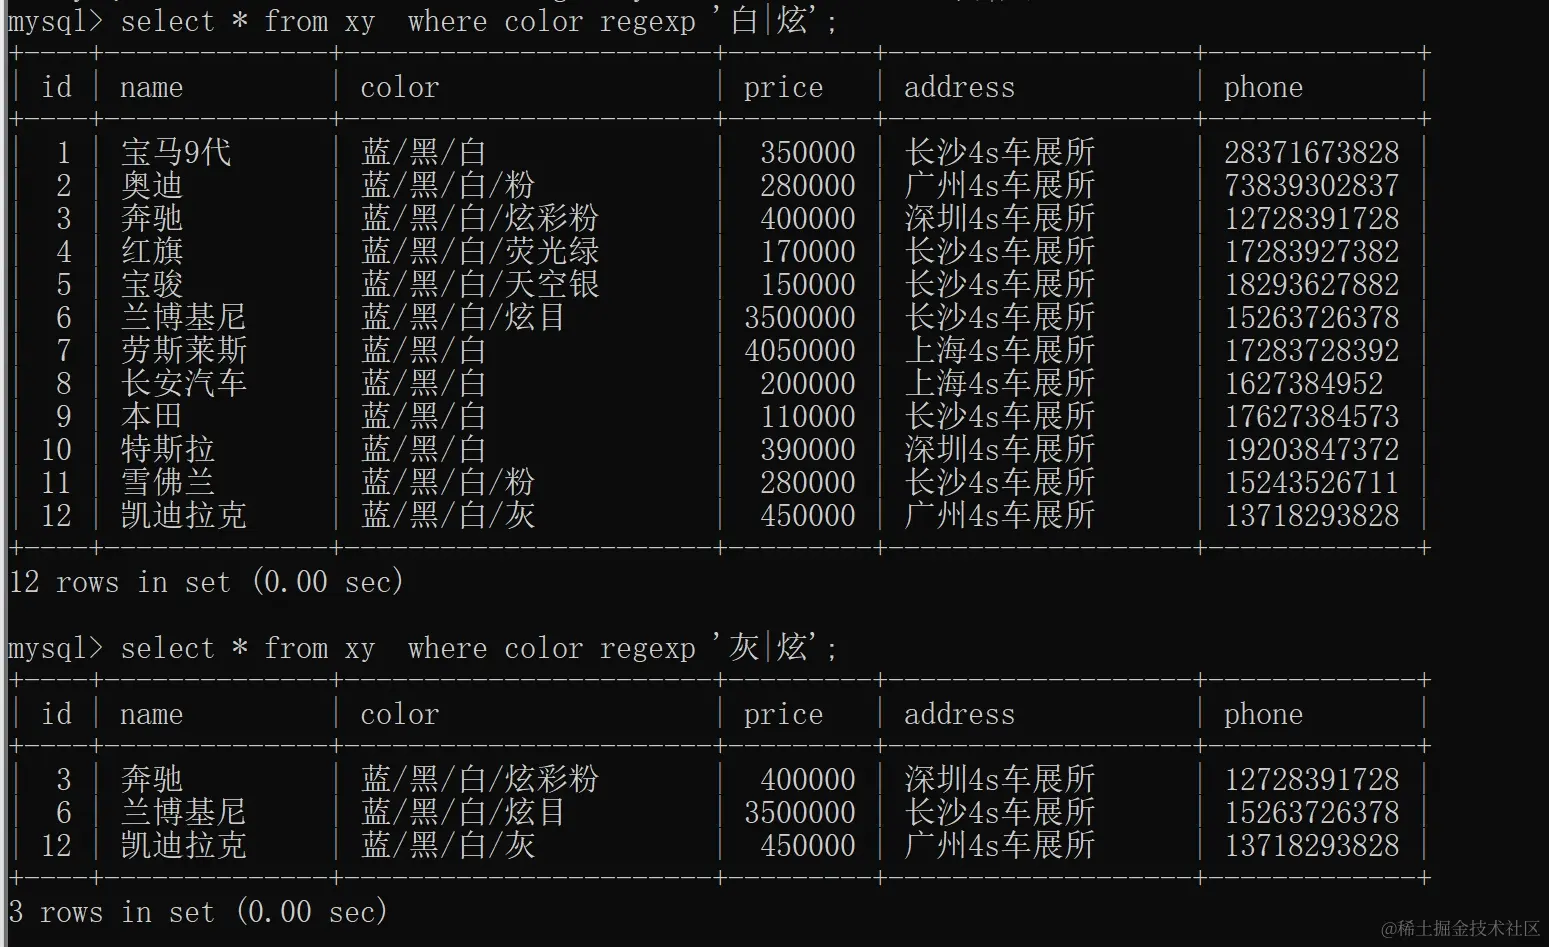Click the 'address' header of the 12-row table

(960, 87)
